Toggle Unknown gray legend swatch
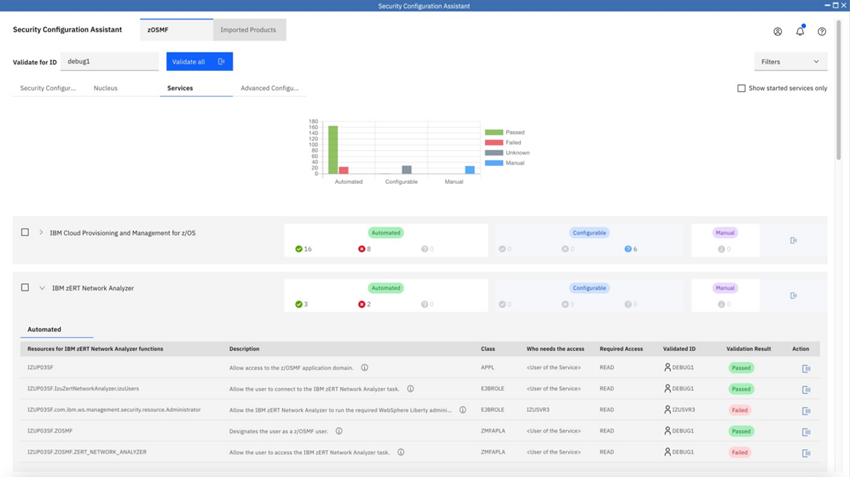The image size is (850, 477). click(x=494, y=153)
